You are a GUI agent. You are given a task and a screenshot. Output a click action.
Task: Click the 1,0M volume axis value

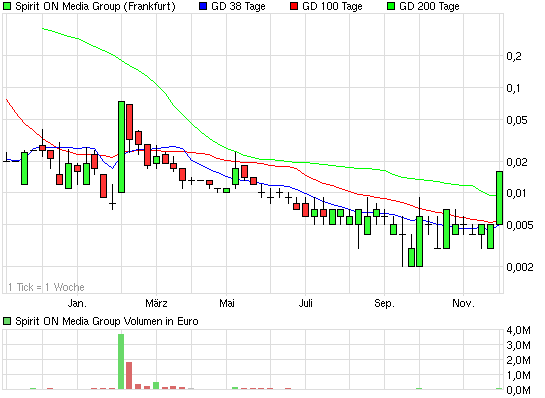(518, 375)
